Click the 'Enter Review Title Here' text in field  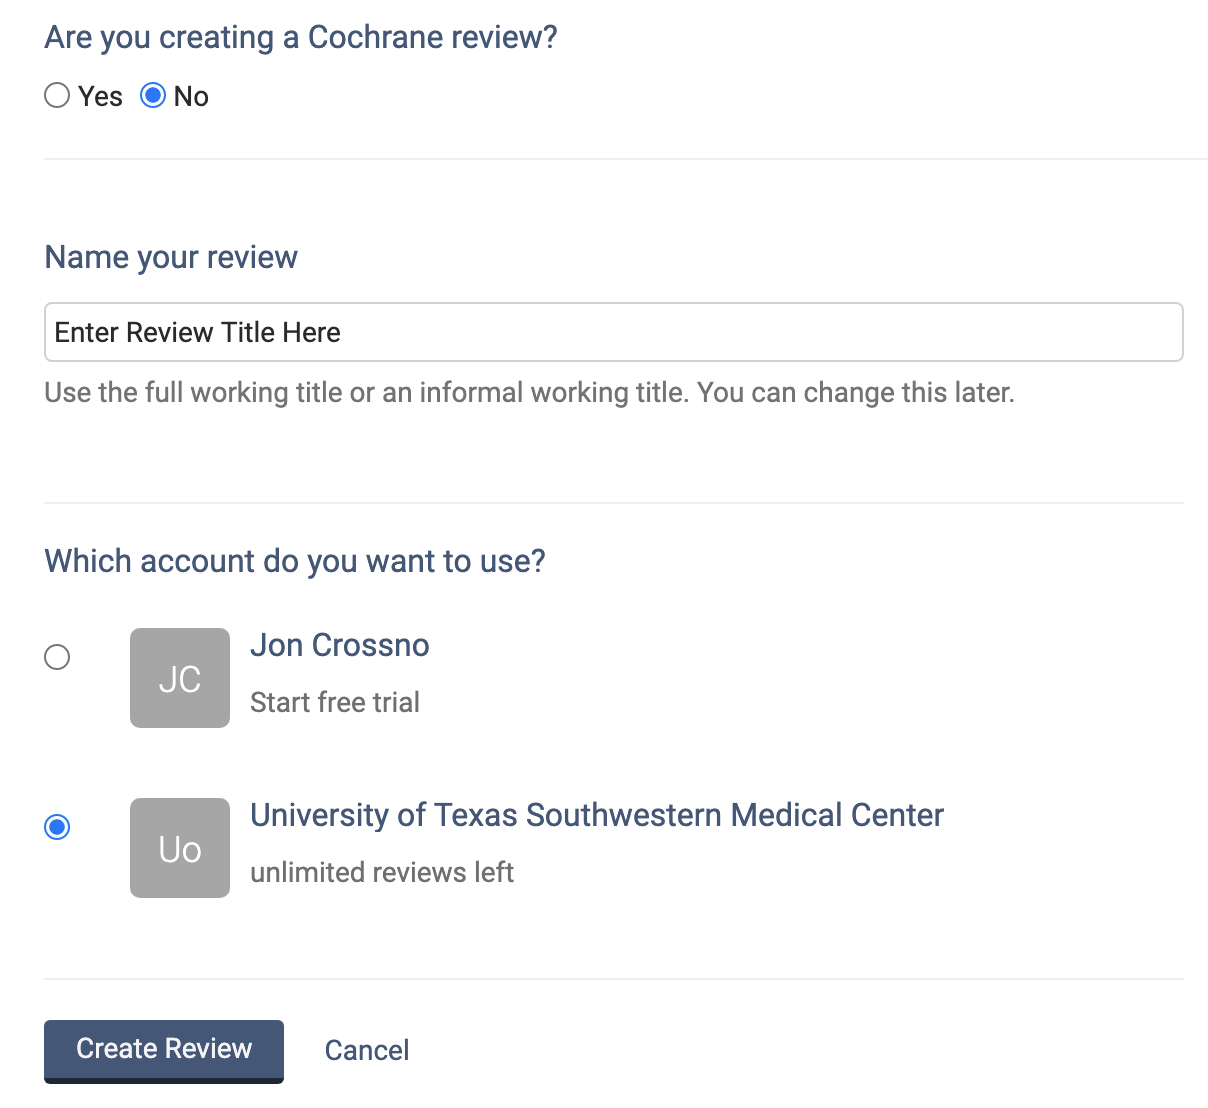[x=198, y=332]
